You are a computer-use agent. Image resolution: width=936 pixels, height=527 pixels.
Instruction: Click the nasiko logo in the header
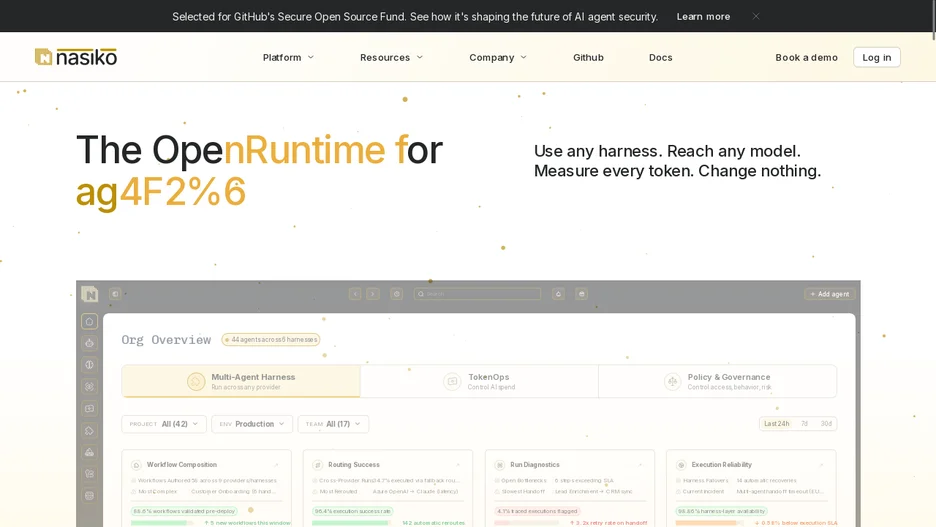76,57
